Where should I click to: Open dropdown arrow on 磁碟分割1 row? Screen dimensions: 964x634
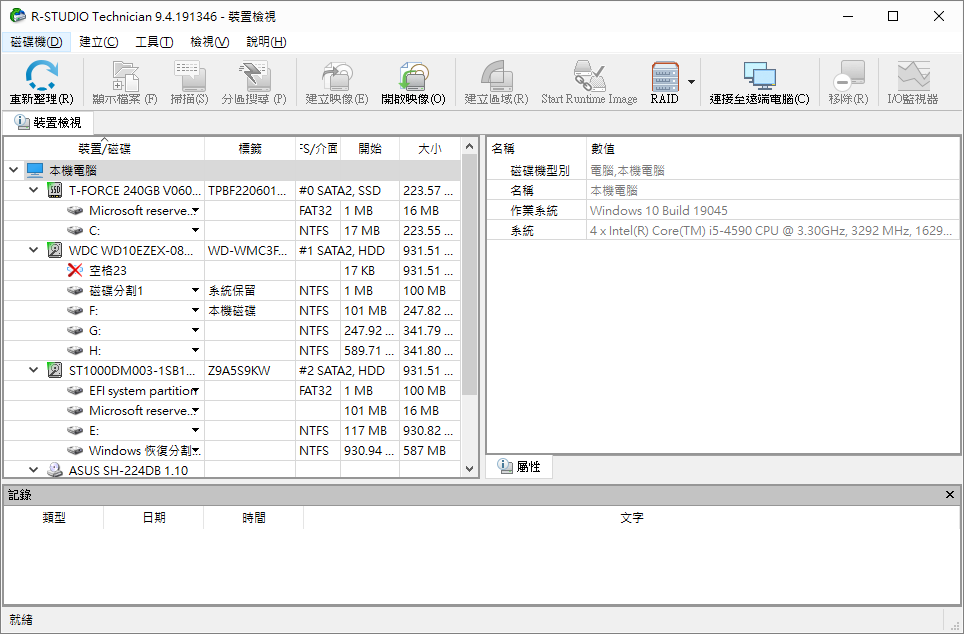tap(196, 290)
